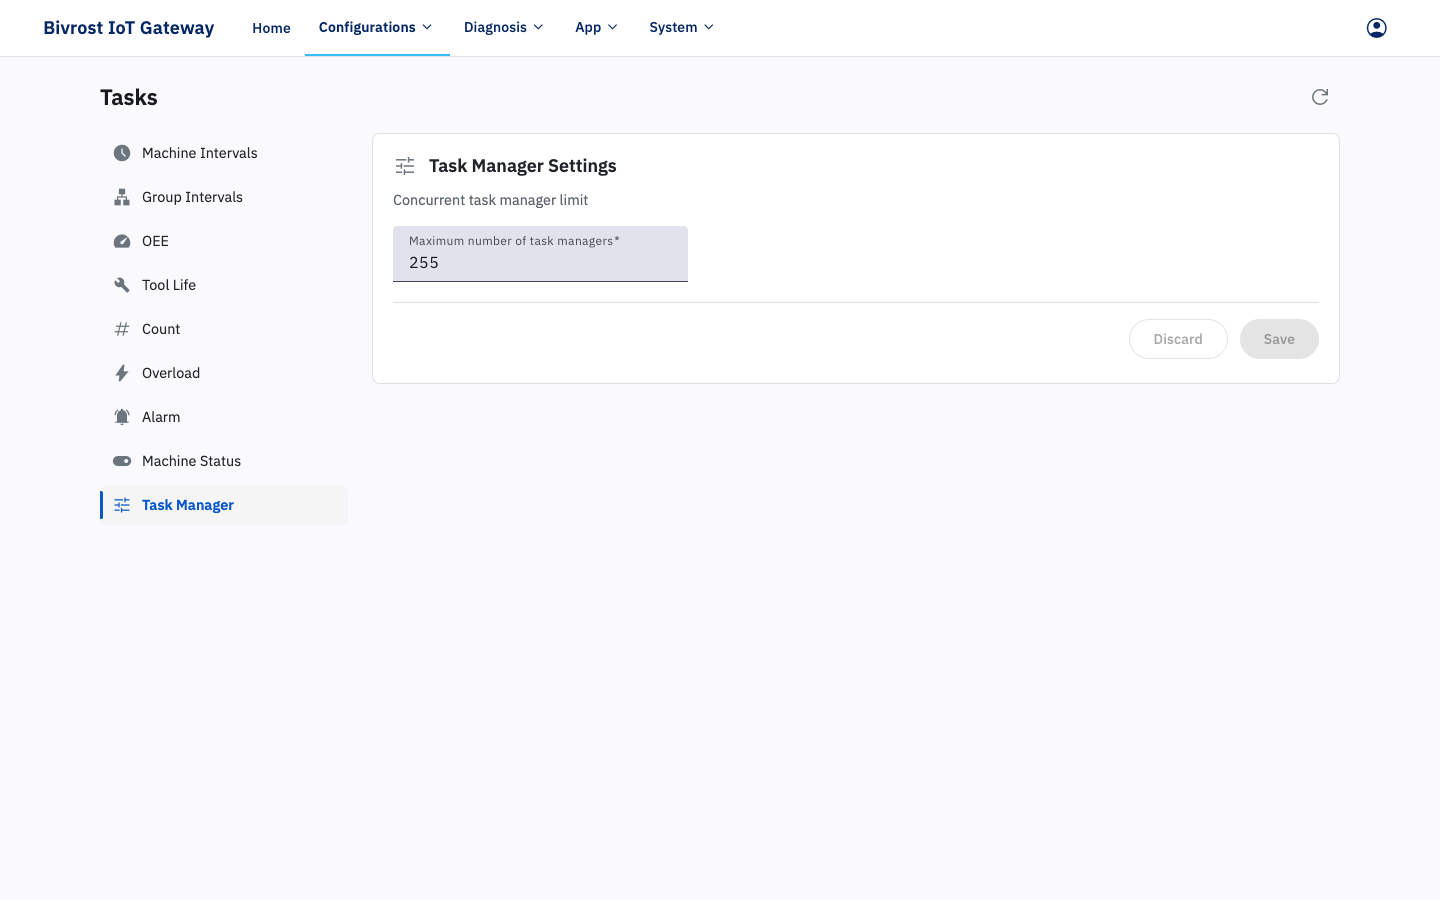This screenshot has width=1440, height=900.
Task: Click the Tool Life wrench icon
Action: [122, 285]
